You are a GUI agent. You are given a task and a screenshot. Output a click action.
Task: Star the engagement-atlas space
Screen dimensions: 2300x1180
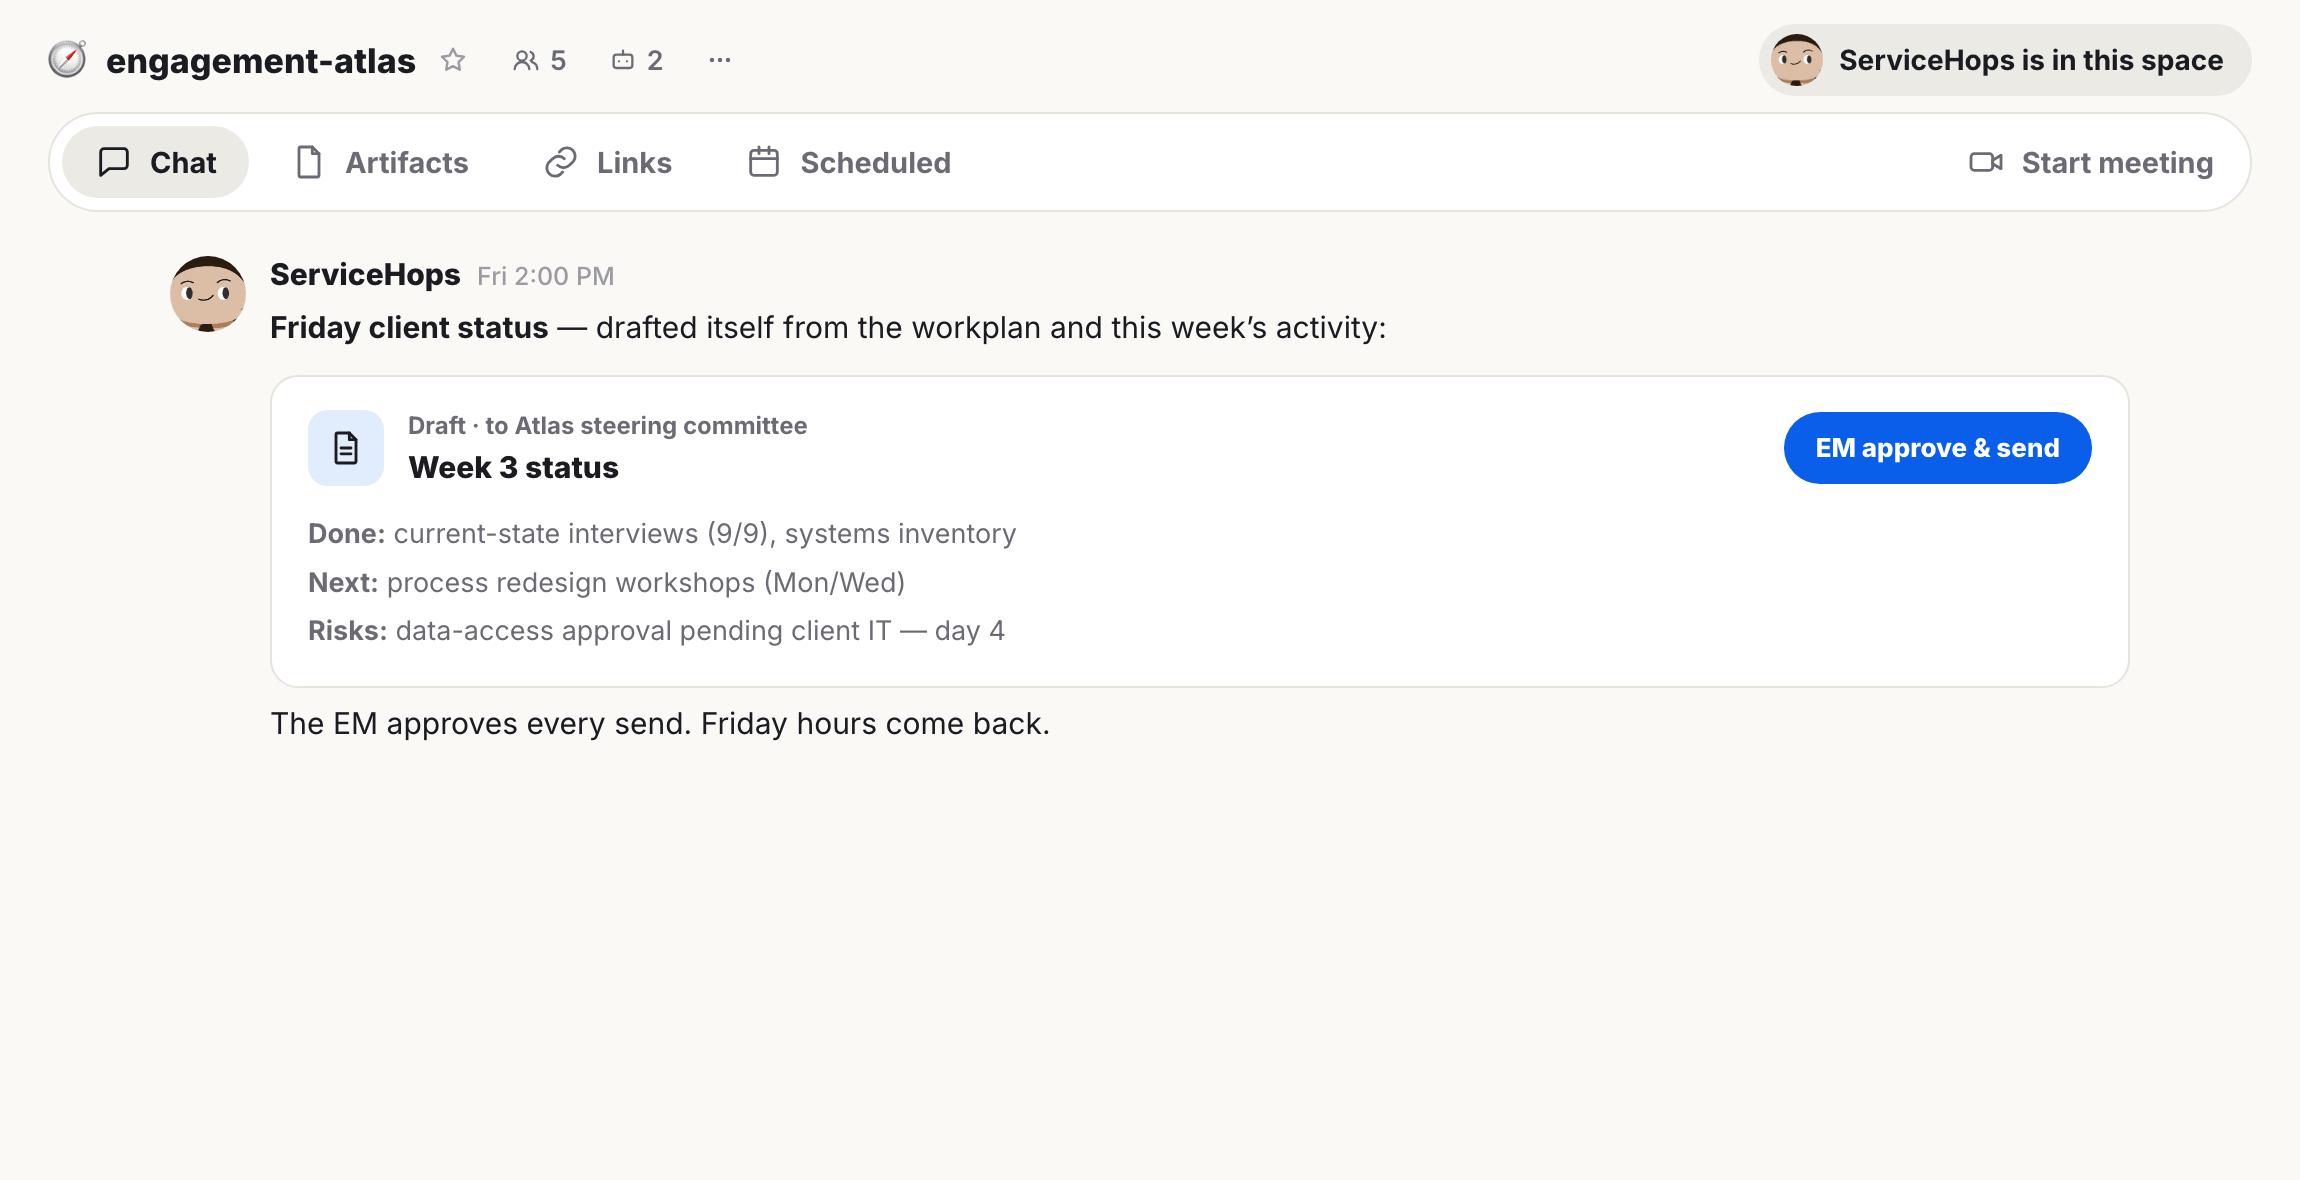pos(453,60)
